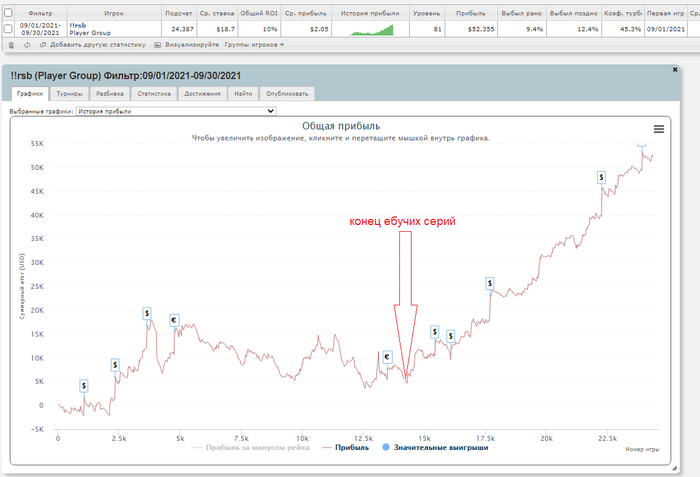700x477 pixels.
Task: Click the $ win marker near game 2.5k
Action: coord(115,365)
